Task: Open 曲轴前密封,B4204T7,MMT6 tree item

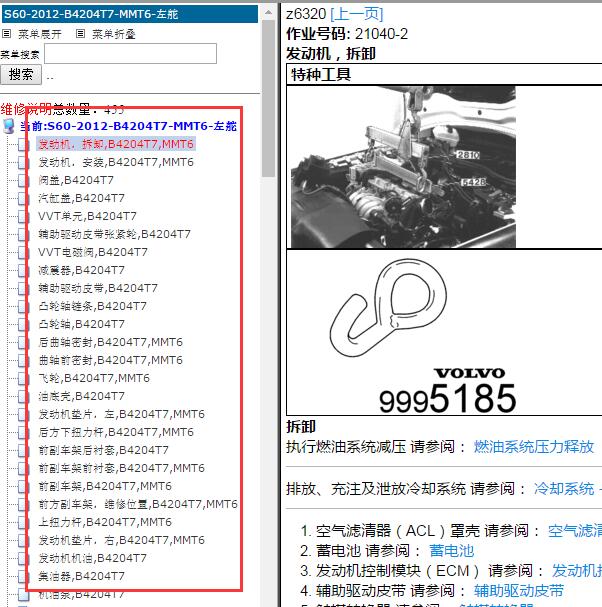Action: click(x=110, y=360)
